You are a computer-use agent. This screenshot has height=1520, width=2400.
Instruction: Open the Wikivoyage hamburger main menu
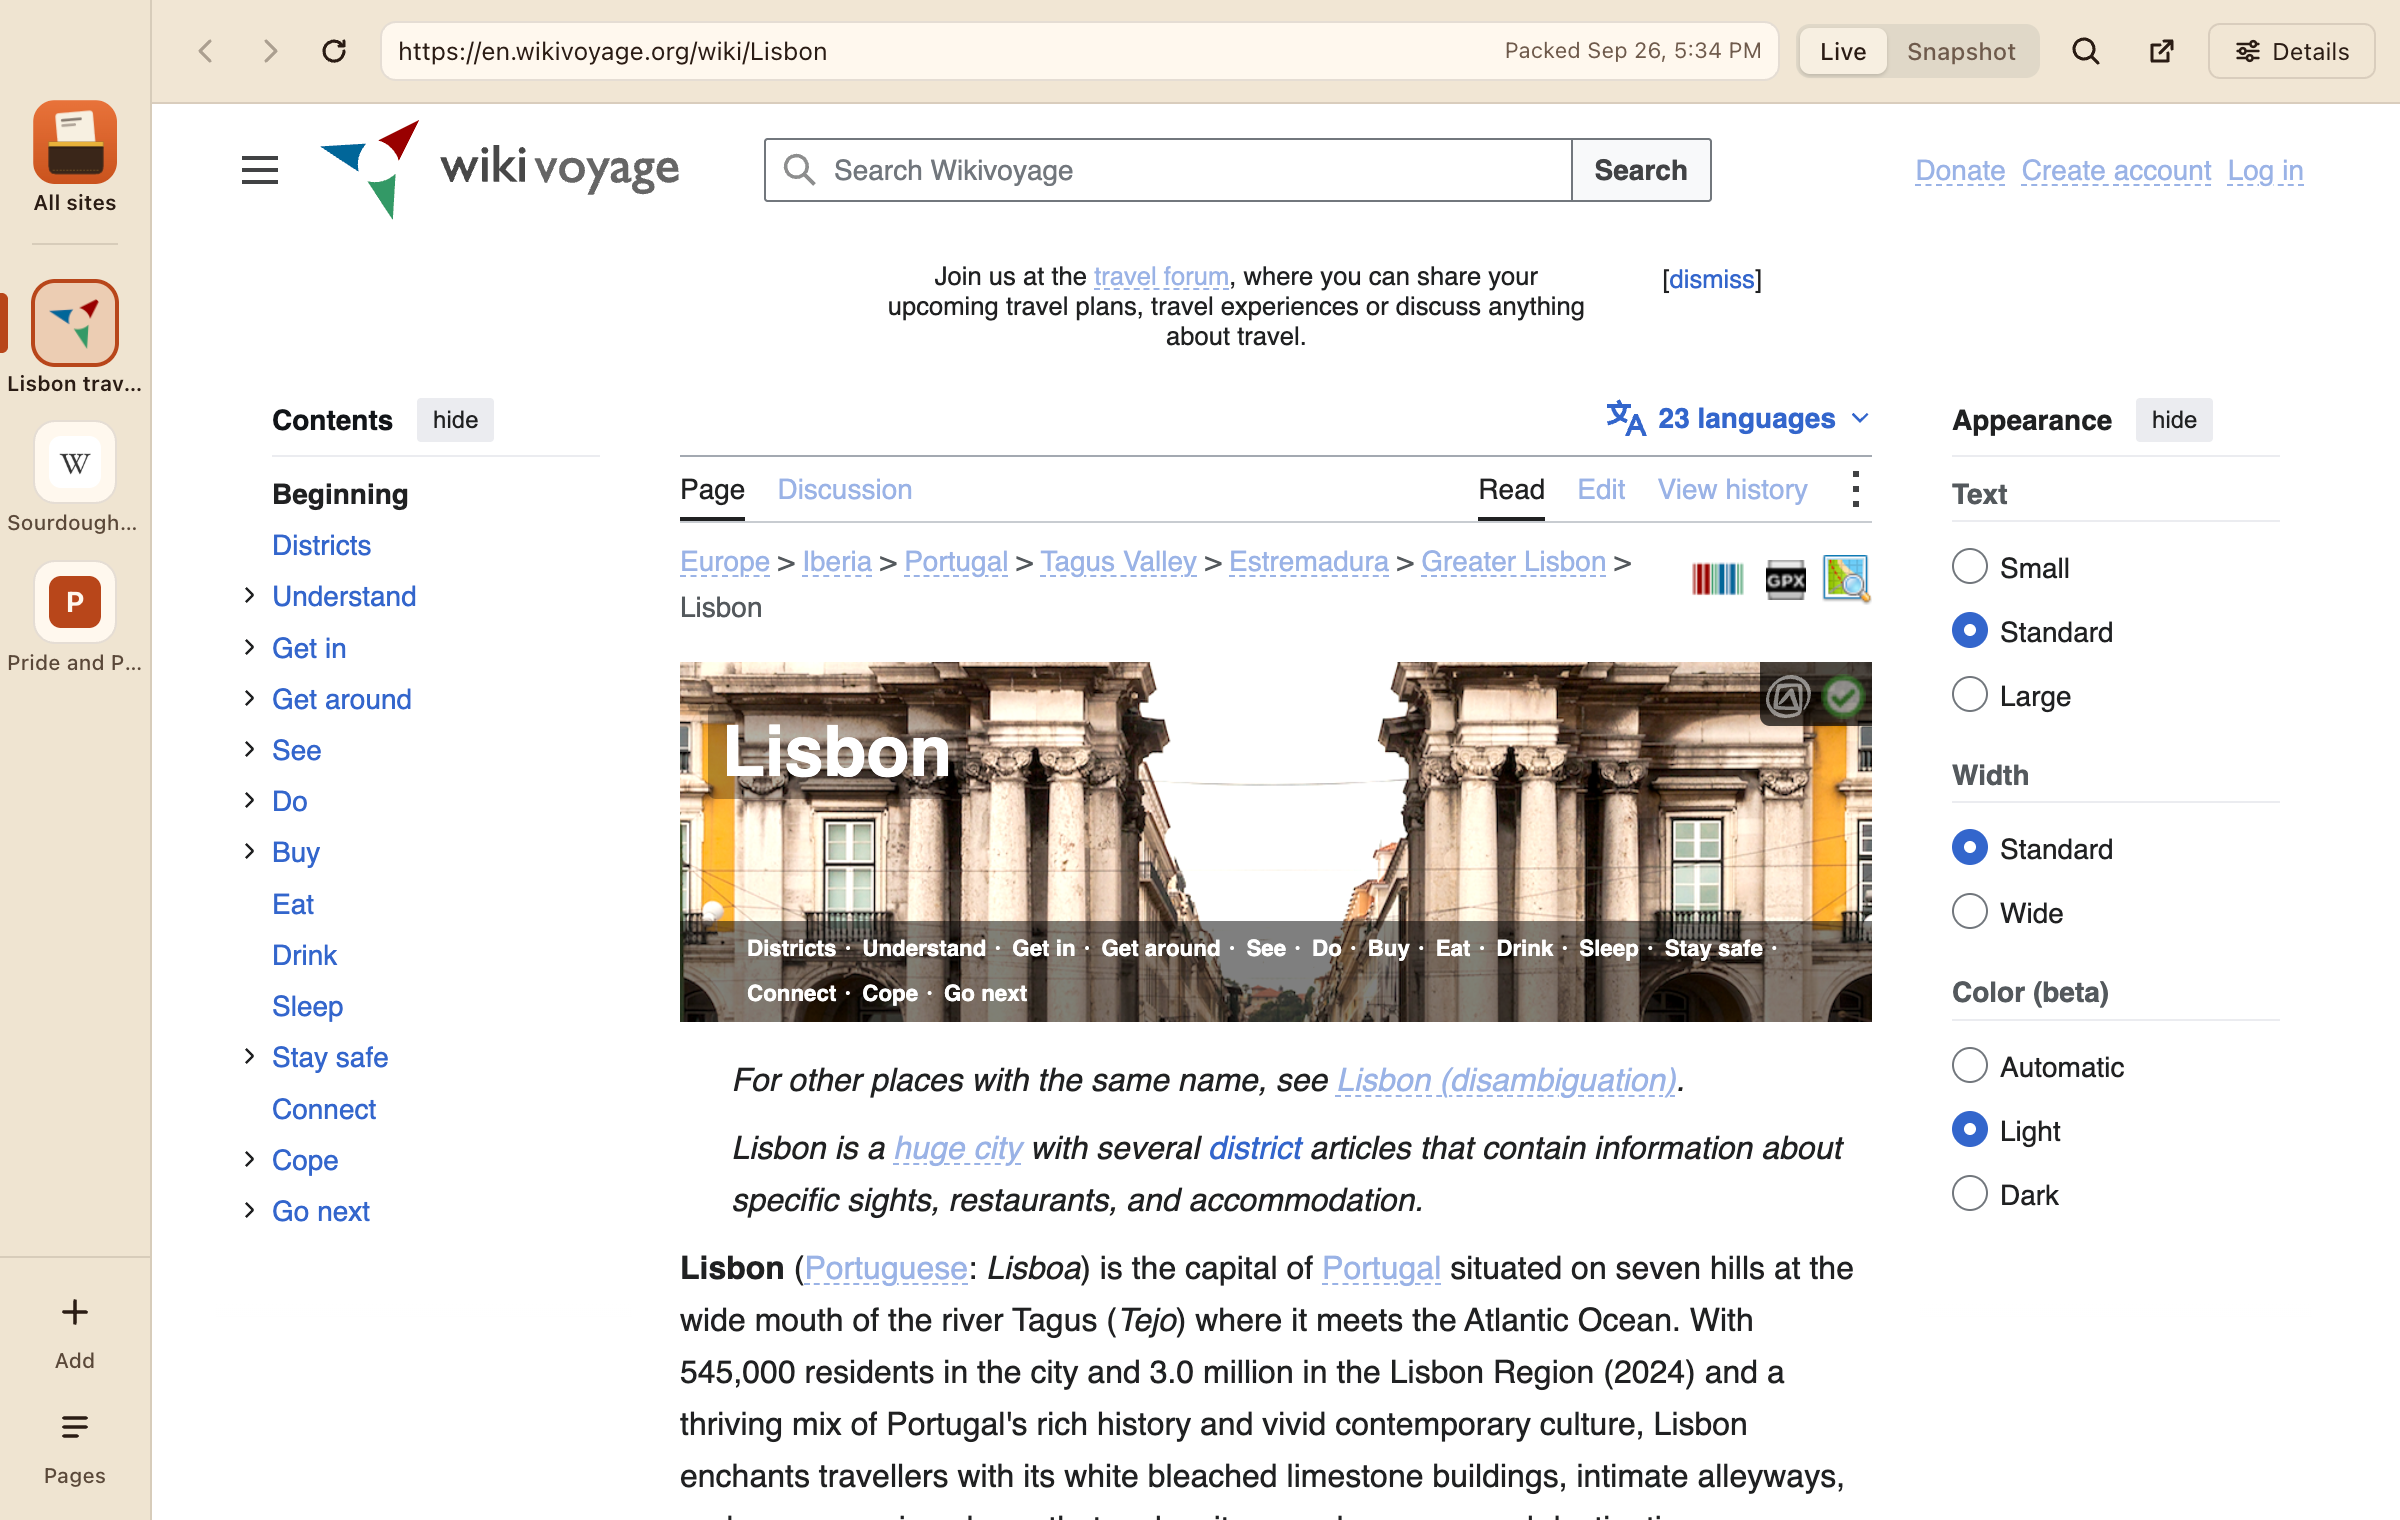[x=260, y=170]
